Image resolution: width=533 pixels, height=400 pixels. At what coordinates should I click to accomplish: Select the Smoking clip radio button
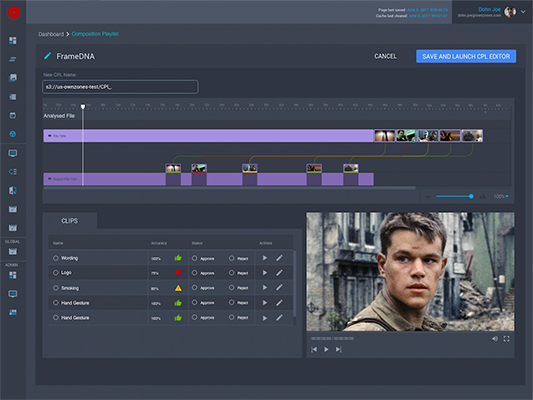point(56,288)
